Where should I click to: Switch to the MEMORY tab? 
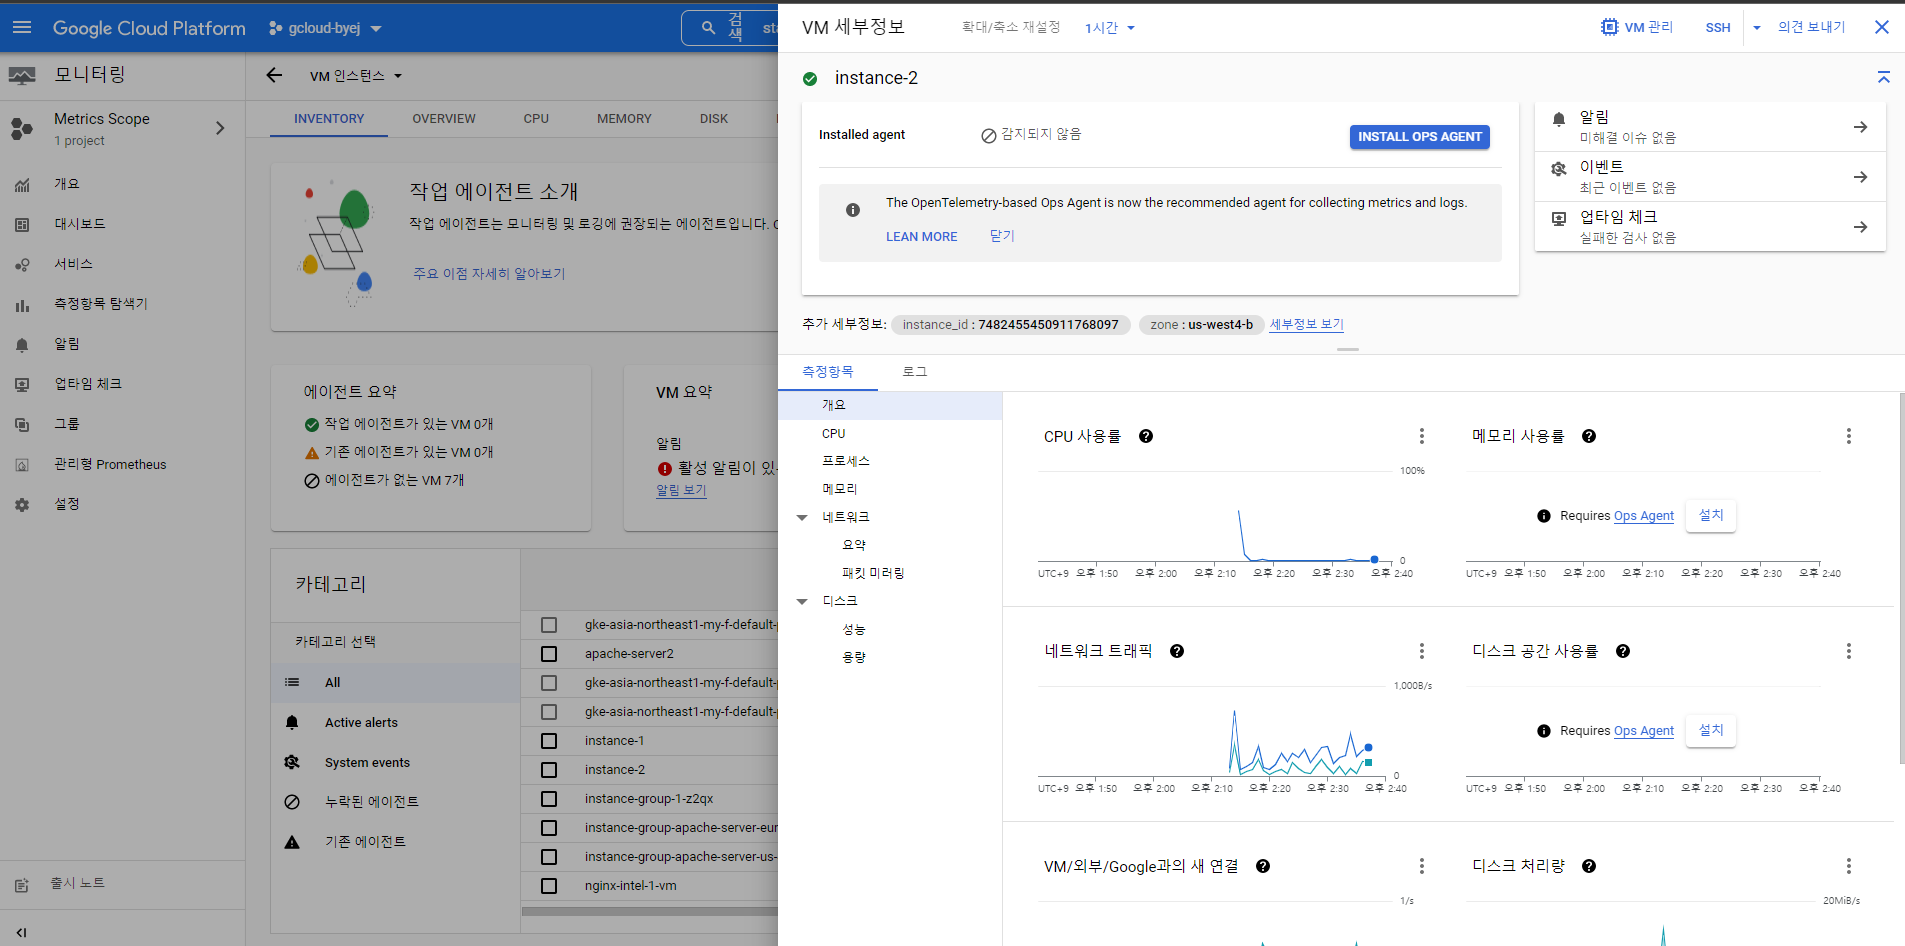point(624,118)
